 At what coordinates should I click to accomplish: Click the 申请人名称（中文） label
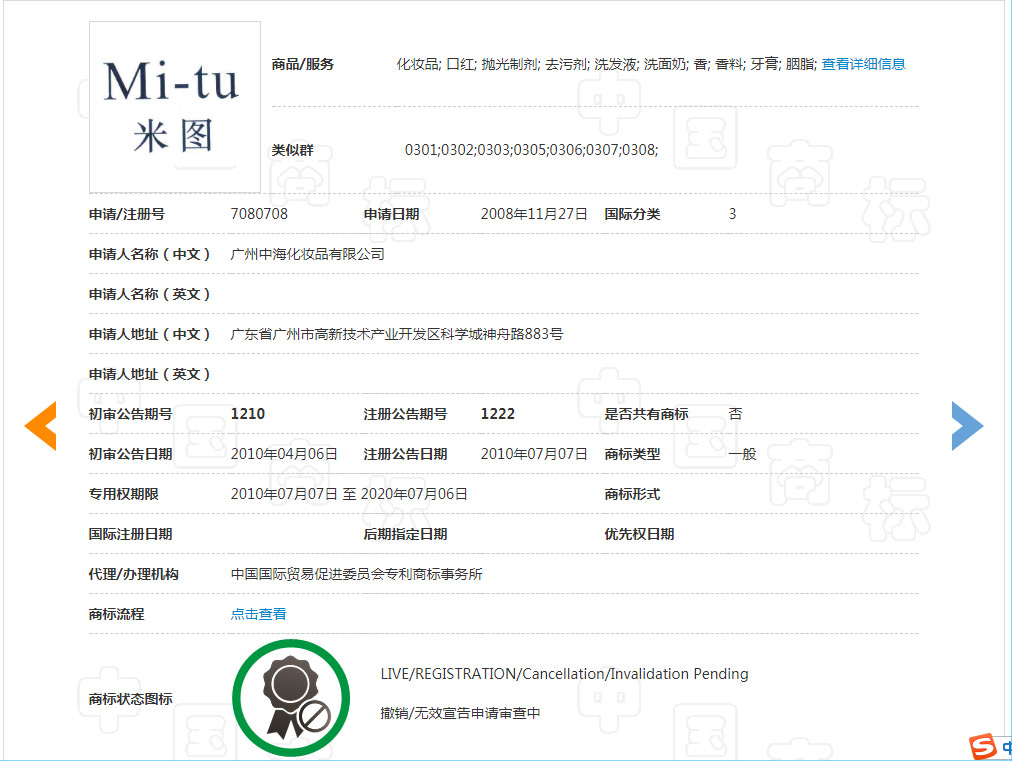(149, 254)
